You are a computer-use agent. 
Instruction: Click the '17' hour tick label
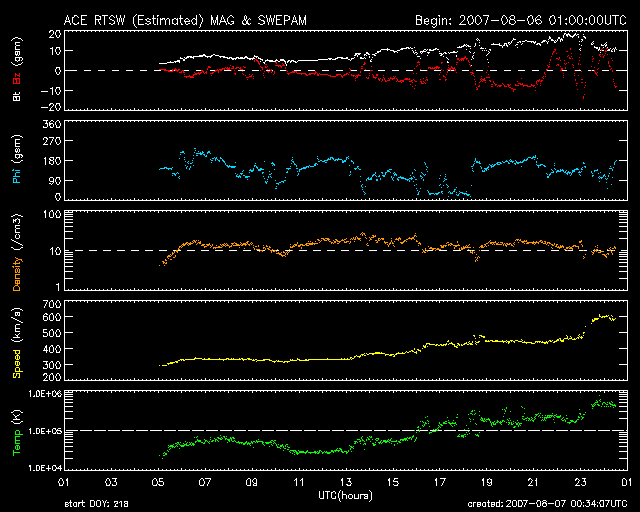(440, 482)
